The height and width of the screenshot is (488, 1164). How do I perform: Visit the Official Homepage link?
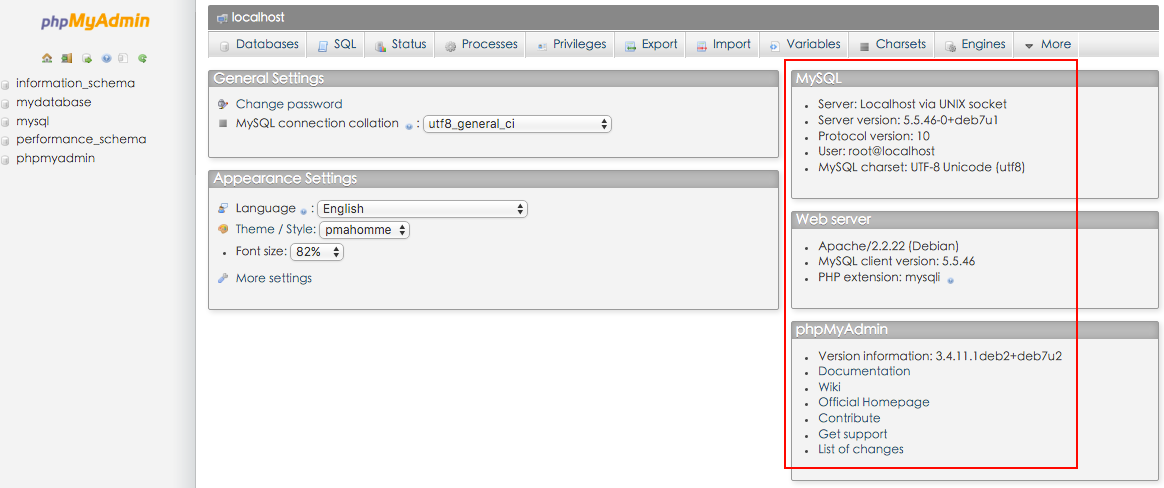coord(874,402)
